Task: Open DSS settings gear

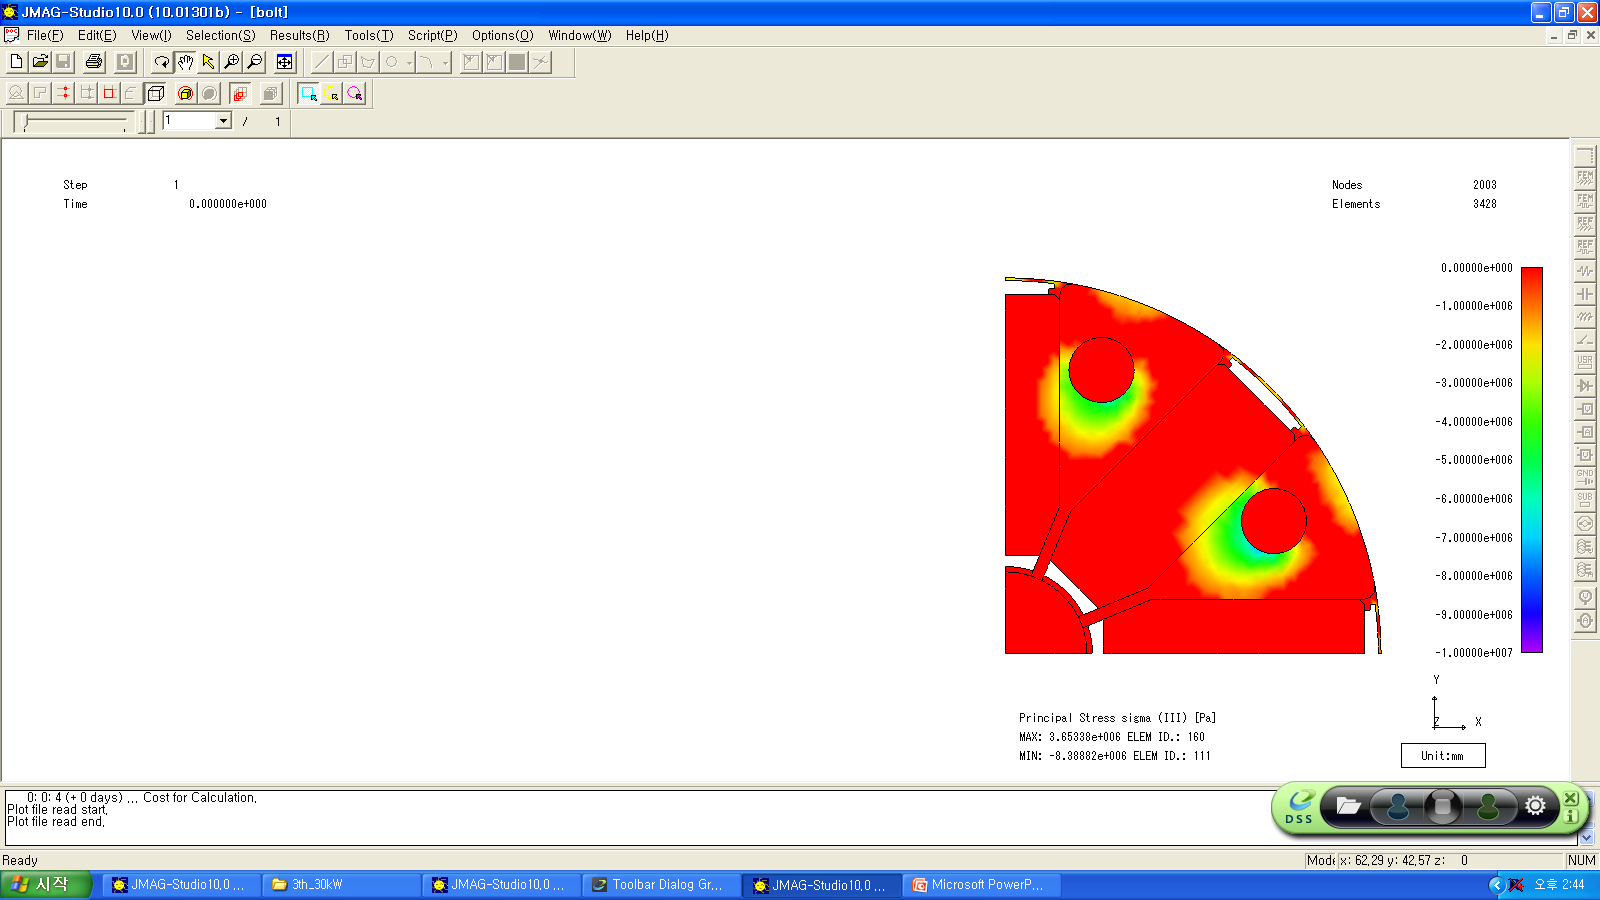Action: click(1536, 806)
